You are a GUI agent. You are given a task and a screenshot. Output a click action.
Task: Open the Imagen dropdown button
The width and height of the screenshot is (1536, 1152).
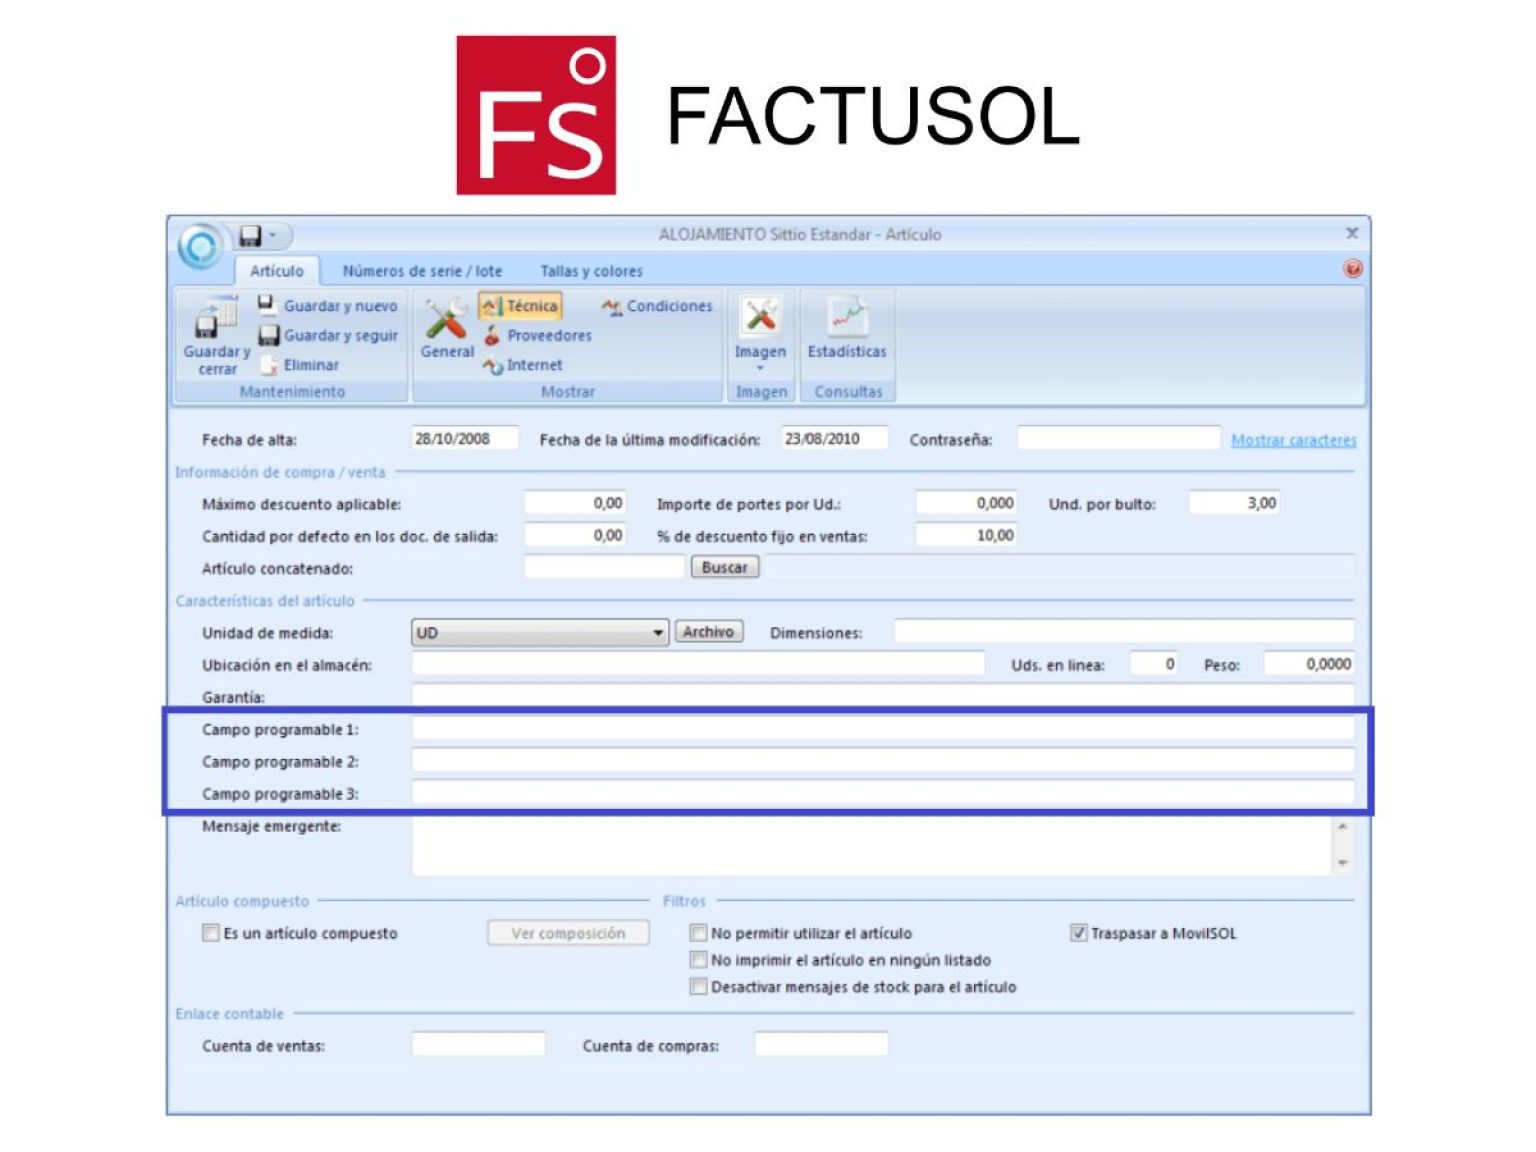(760, 368)
